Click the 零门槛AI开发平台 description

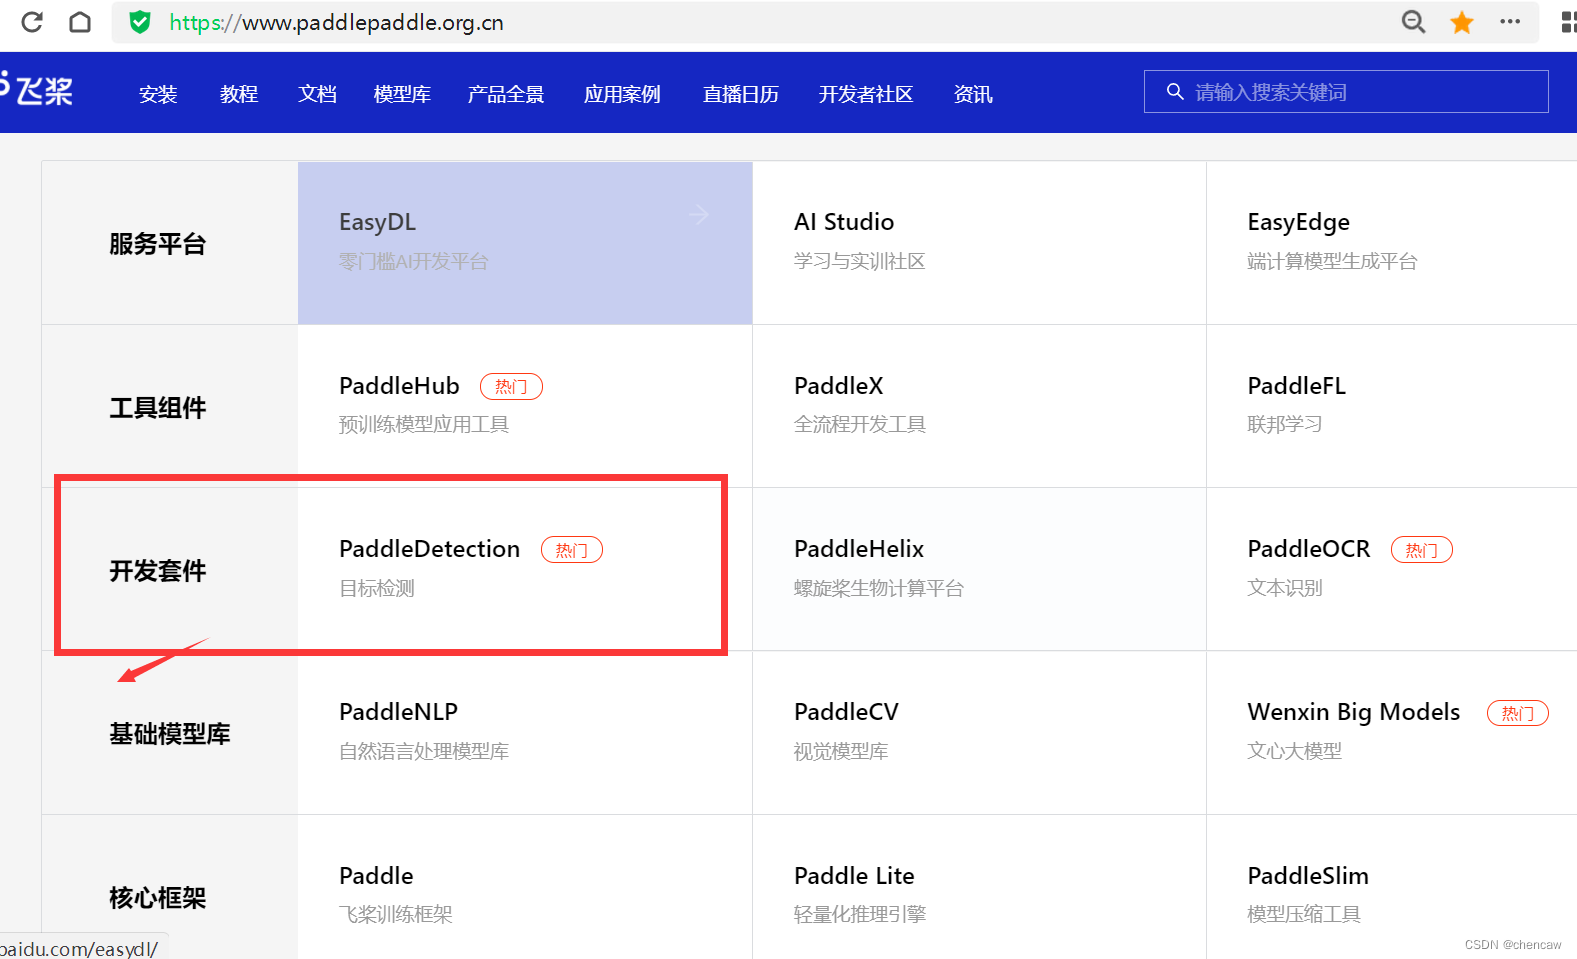click(x=413, y=262)
